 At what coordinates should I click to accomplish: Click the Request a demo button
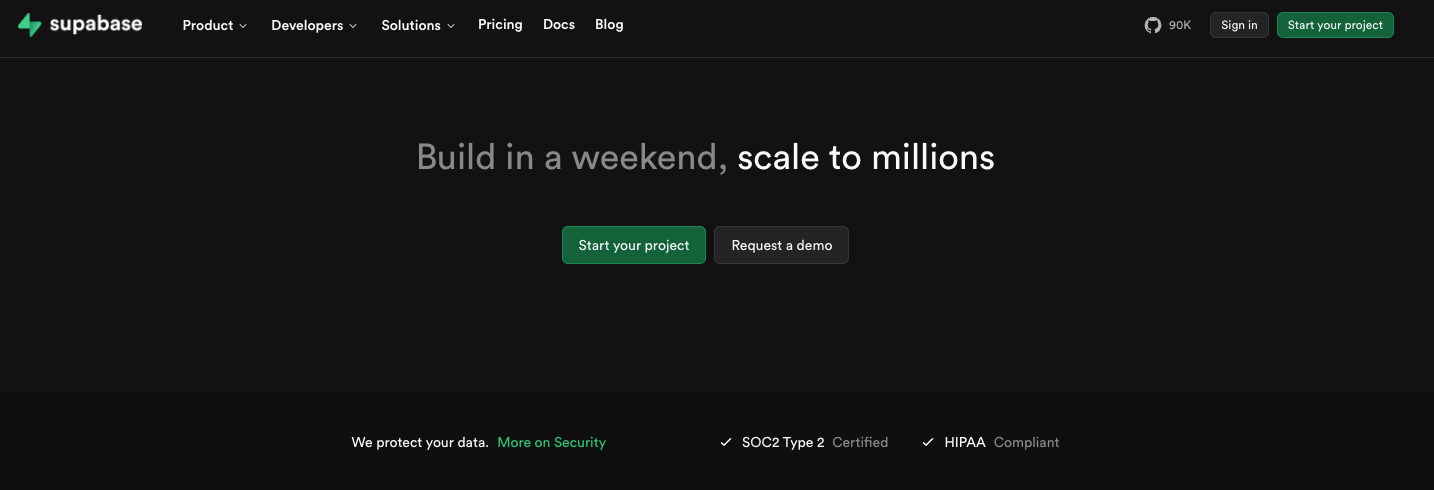781,245
